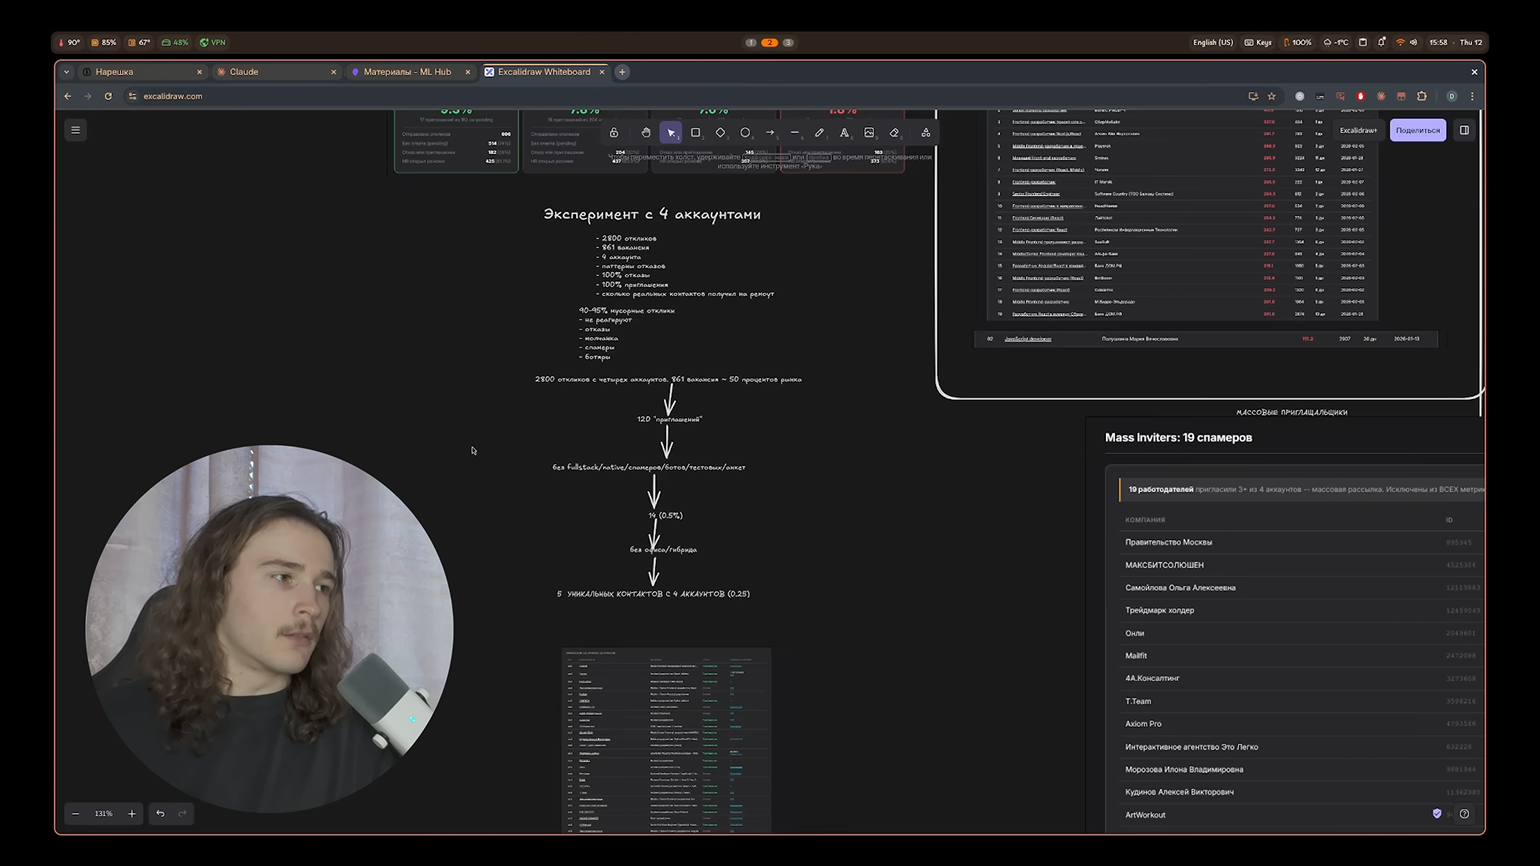Screen dimensions: 1540x866
Task: Click the Поделиться share button
Action: [1417, 130]
